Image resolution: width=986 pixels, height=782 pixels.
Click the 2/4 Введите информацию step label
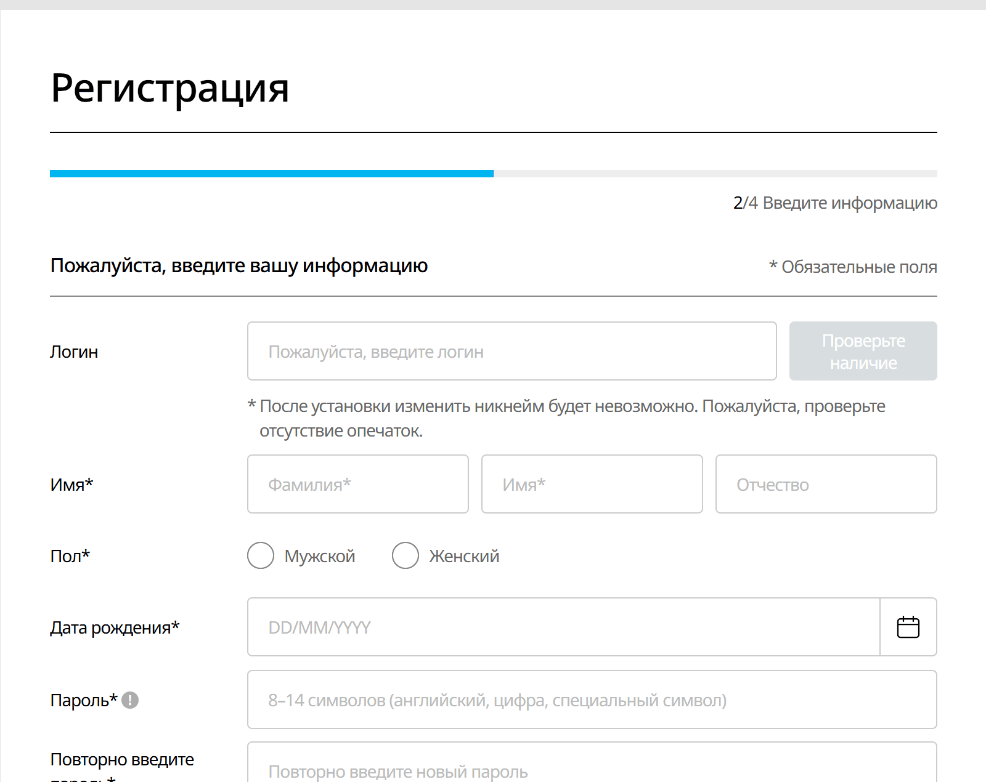[835, 203]
